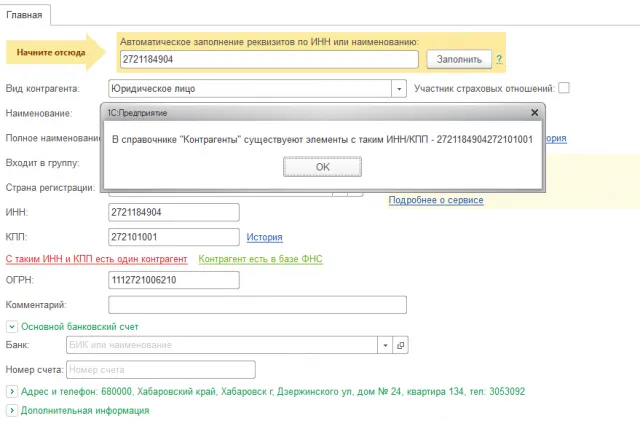
Task: Expand the Адрес и телефон section
Action: click(x=12, y=391)
